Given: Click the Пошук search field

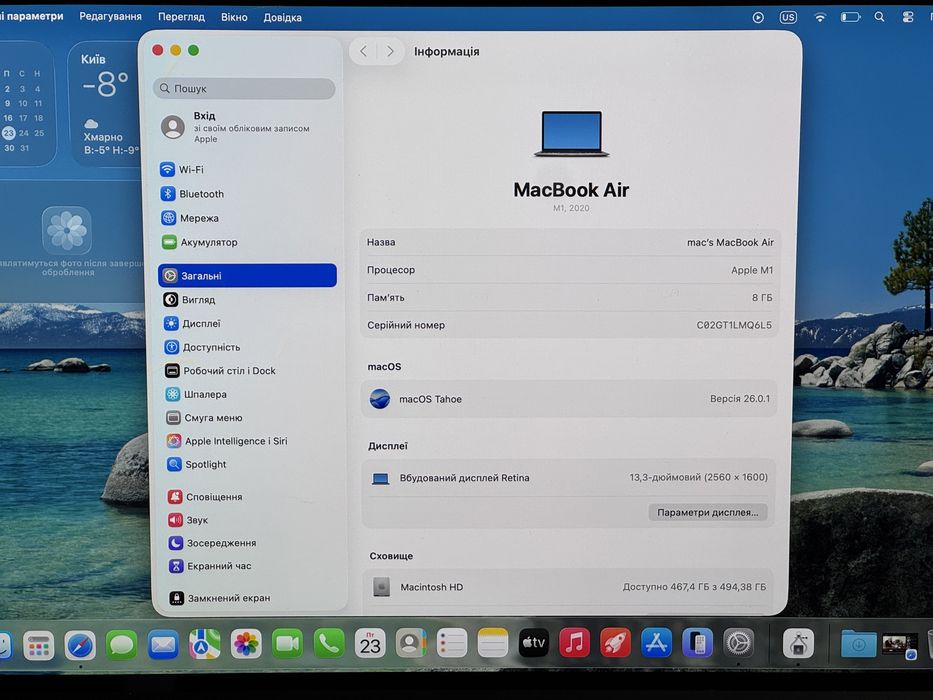Looking at the screenshot, I should click(x=245, y=88).
